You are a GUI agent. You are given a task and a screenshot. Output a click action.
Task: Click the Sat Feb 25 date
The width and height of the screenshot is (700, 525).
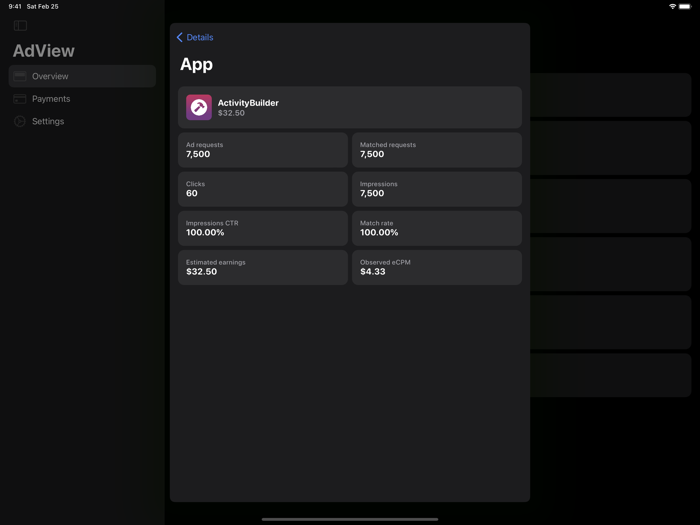click(x=42, y=6)
